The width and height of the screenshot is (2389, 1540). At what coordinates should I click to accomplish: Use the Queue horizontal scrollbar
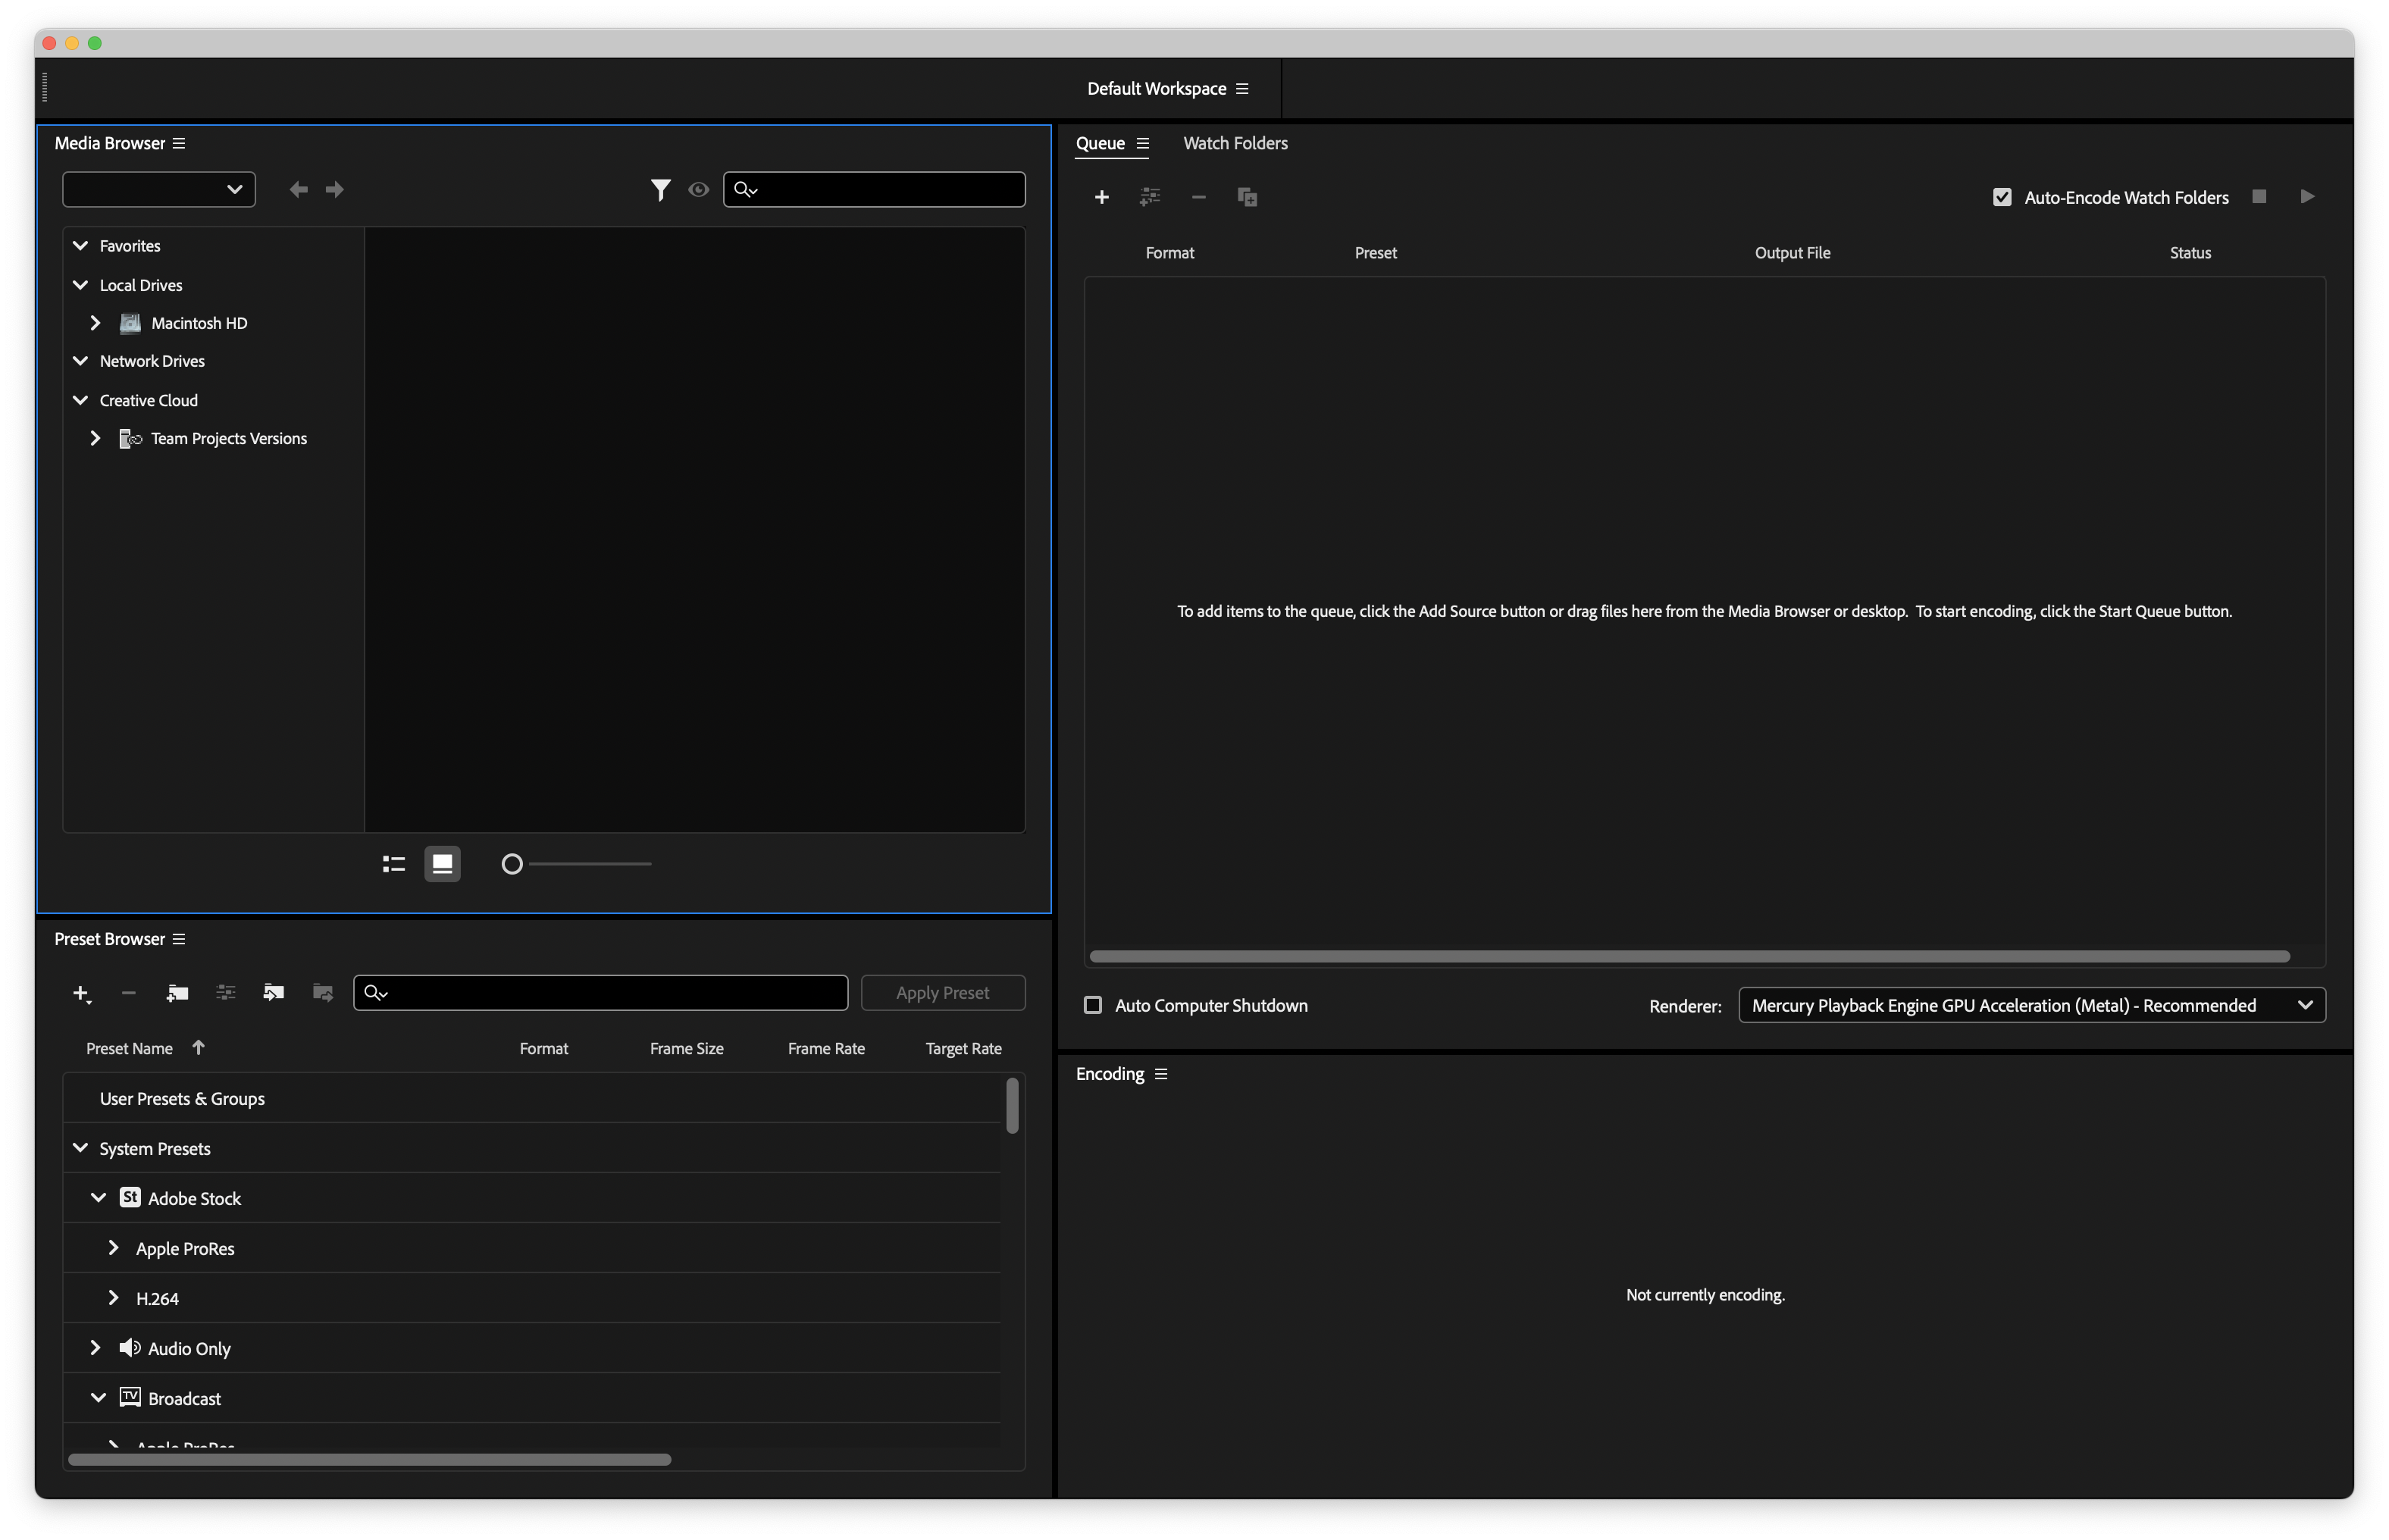tap(1690, 956)
